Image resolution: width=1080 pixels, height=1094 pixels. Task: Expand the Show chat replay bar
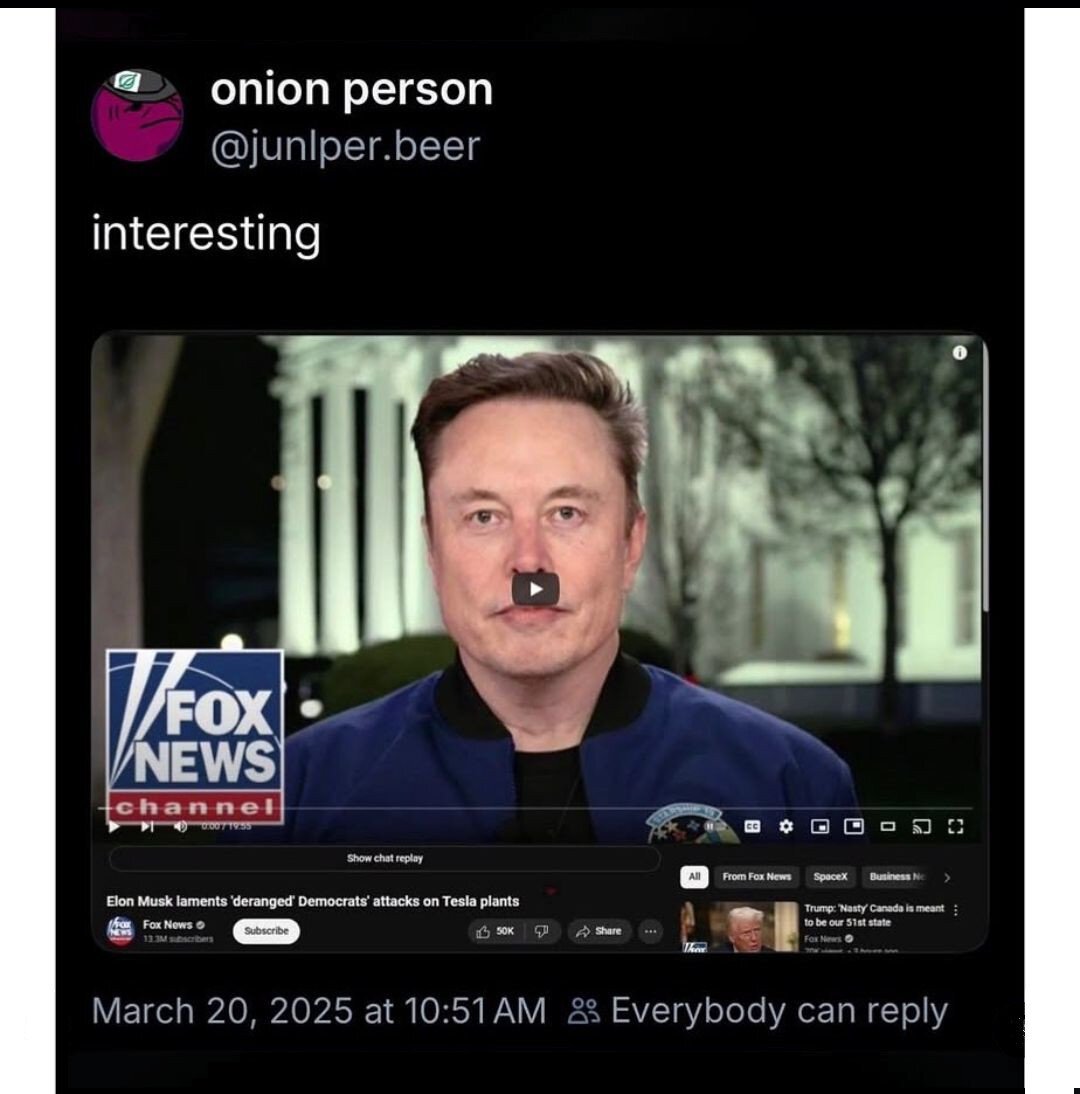point(384,858)
